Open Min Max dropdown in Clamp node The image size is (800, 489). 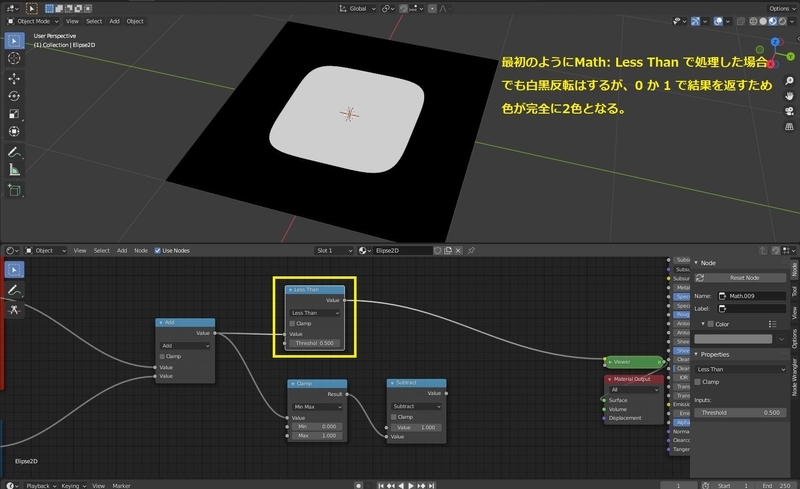tap(317, 407)
